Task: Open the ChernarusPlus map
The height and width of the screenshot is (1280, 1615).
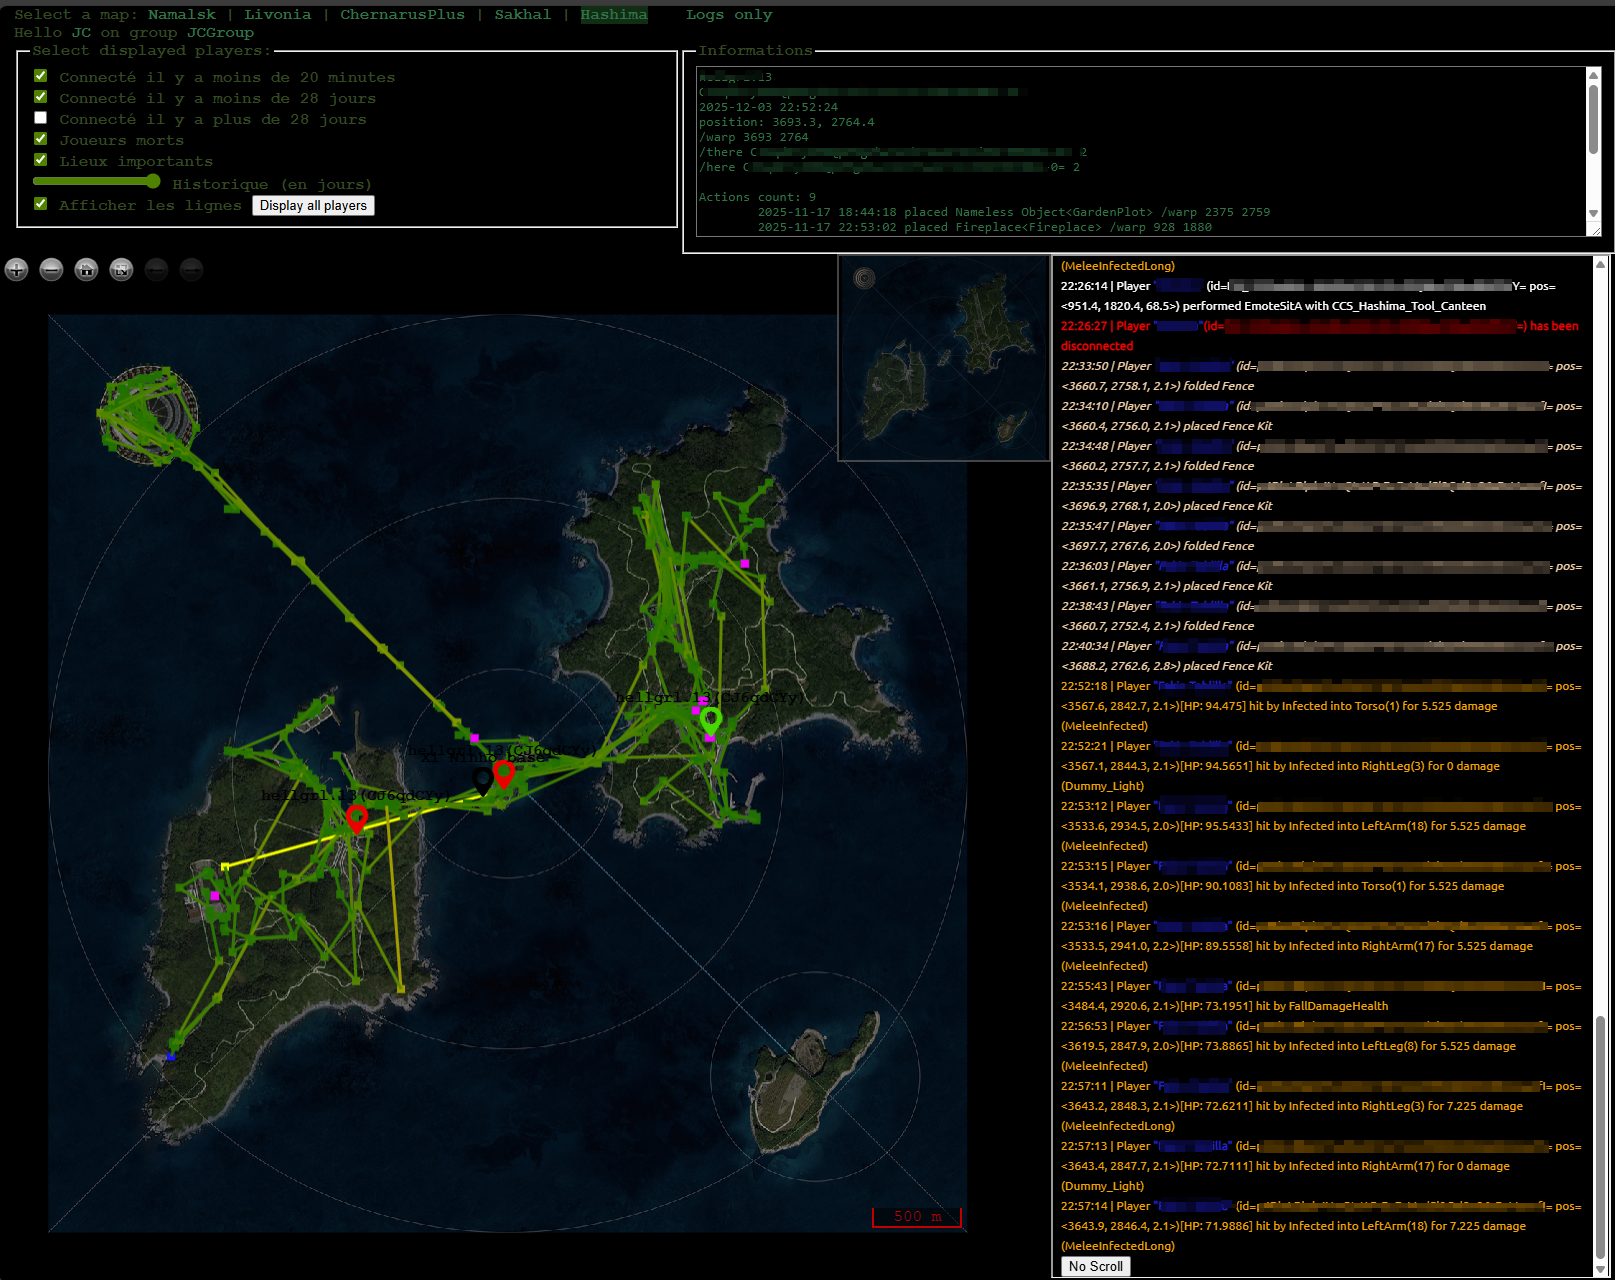Action: click(402, 14)
